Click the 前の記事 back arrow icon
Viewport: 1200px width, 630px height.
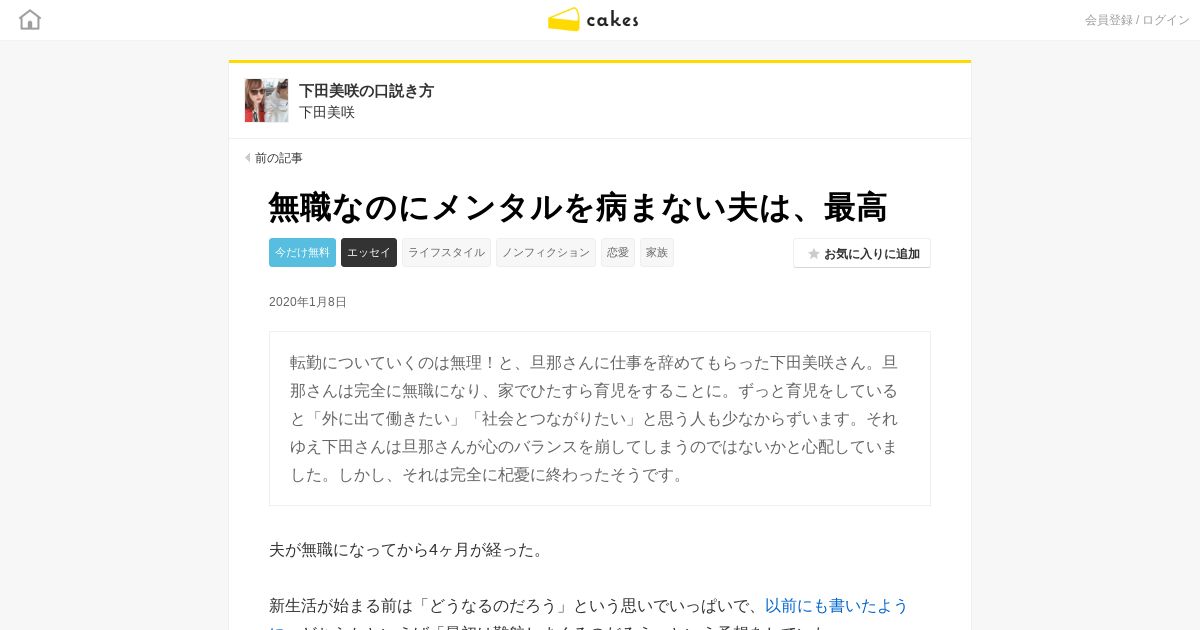click(x=247, y=158)
